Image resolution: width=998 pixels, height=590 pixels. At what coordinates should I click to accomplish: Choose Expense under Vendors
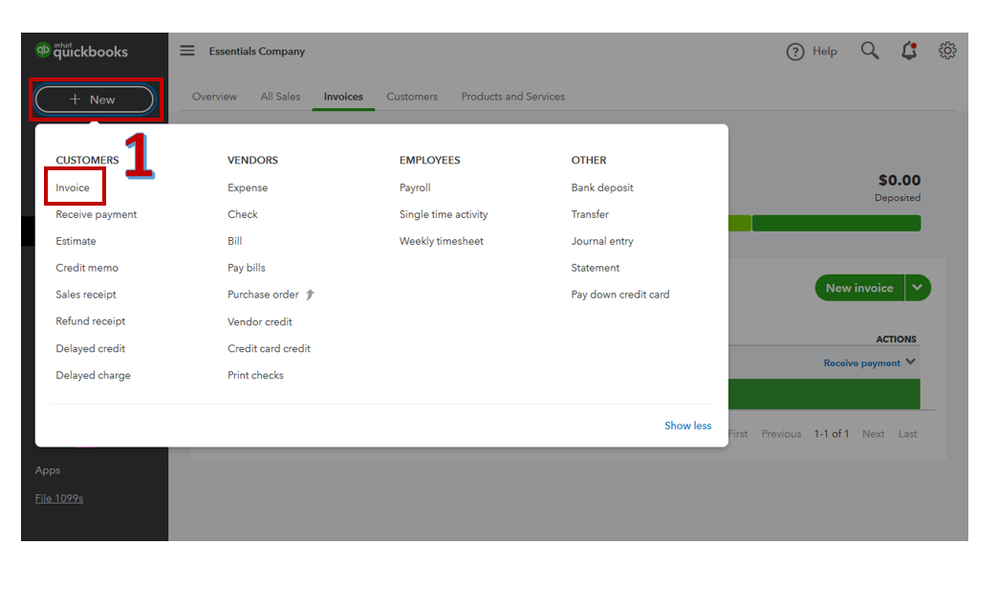(x=248, y=188)
